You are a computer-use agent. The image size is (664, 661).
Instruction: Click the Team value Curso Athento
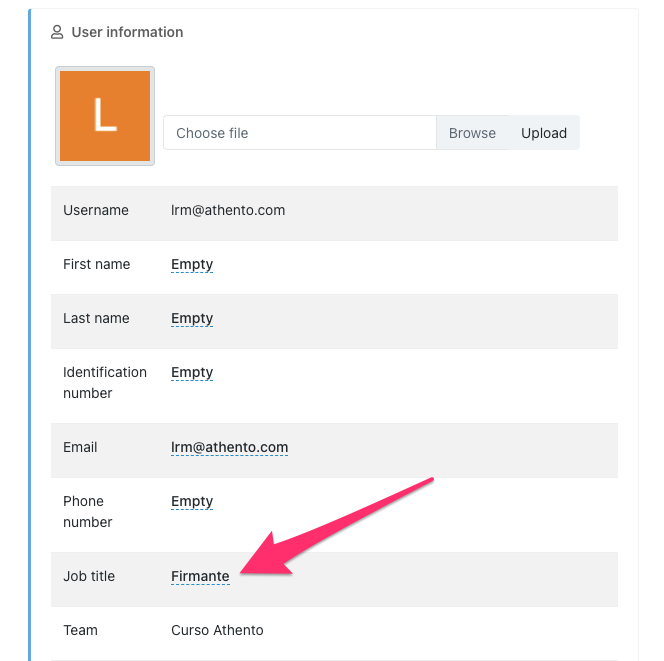(217, 631)
